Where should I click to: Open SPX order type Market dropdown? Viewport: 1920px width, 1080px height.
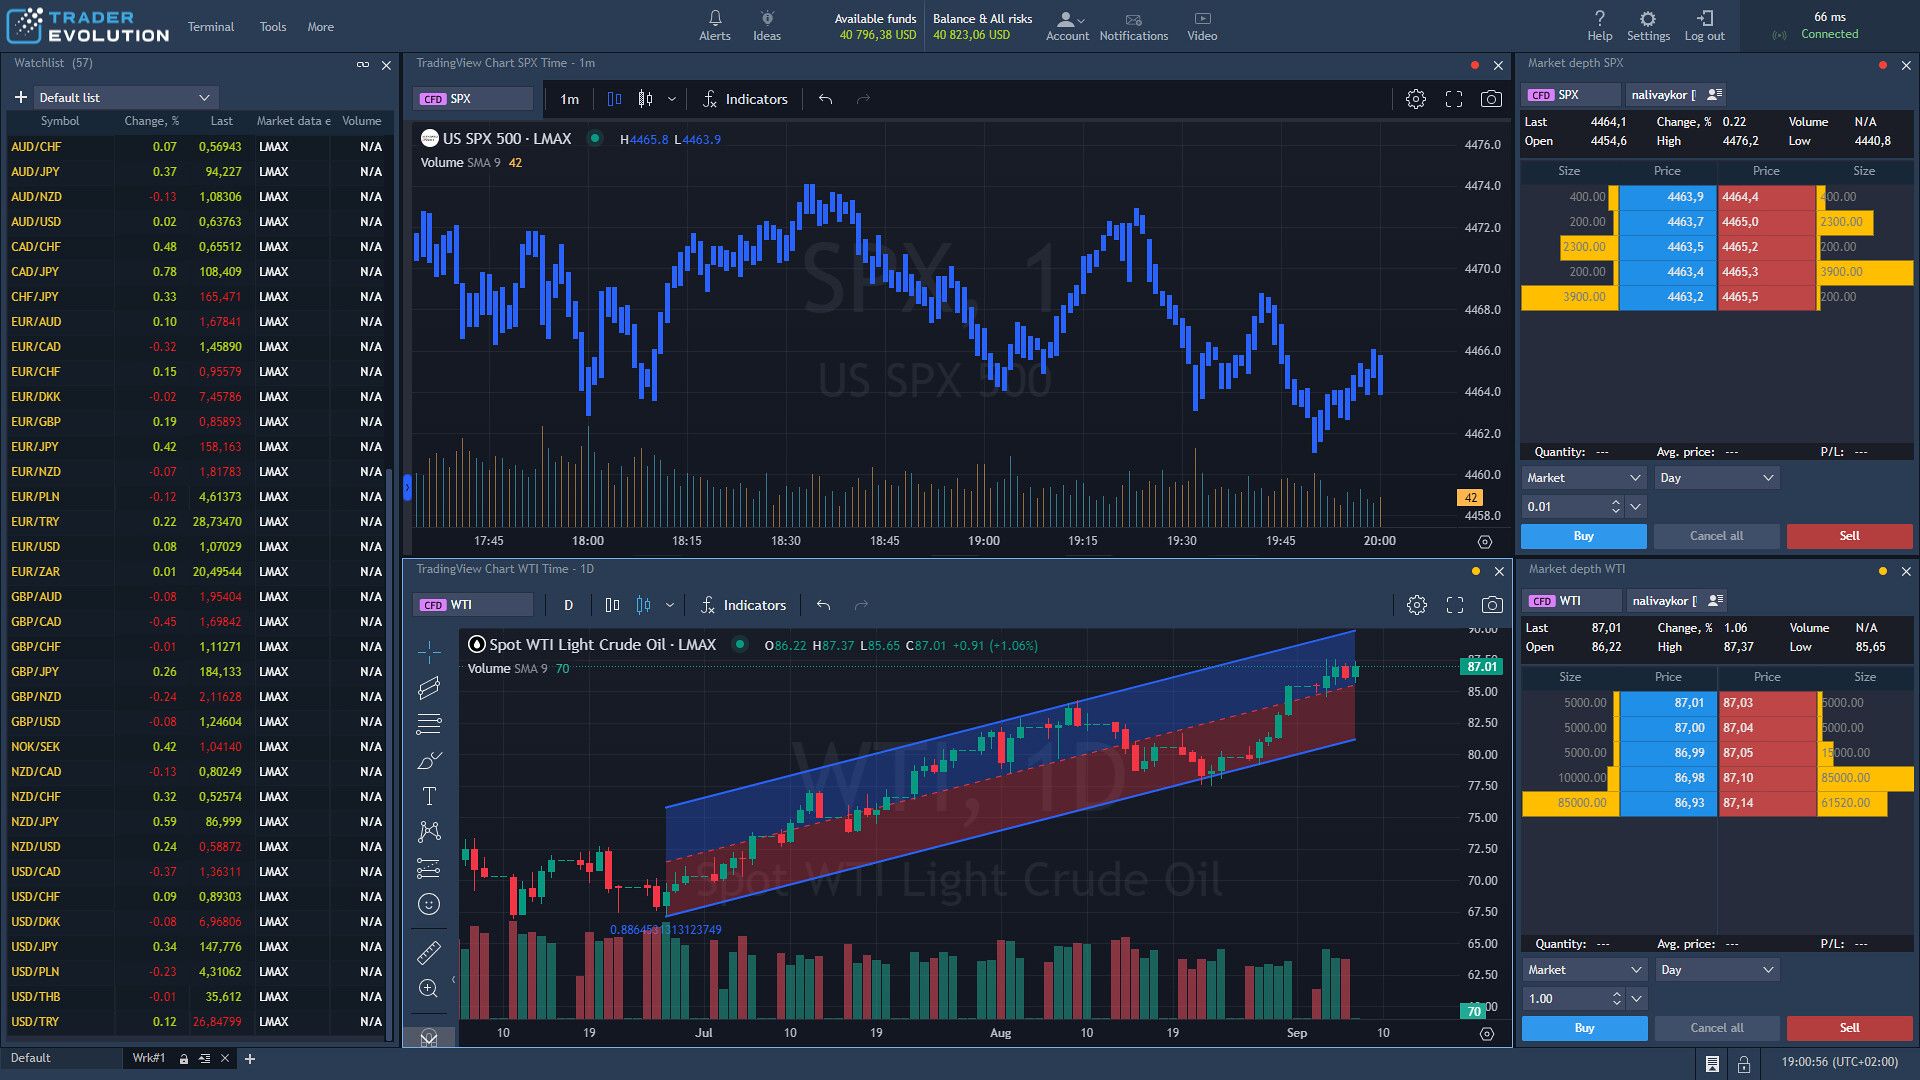click(1584, 478)
